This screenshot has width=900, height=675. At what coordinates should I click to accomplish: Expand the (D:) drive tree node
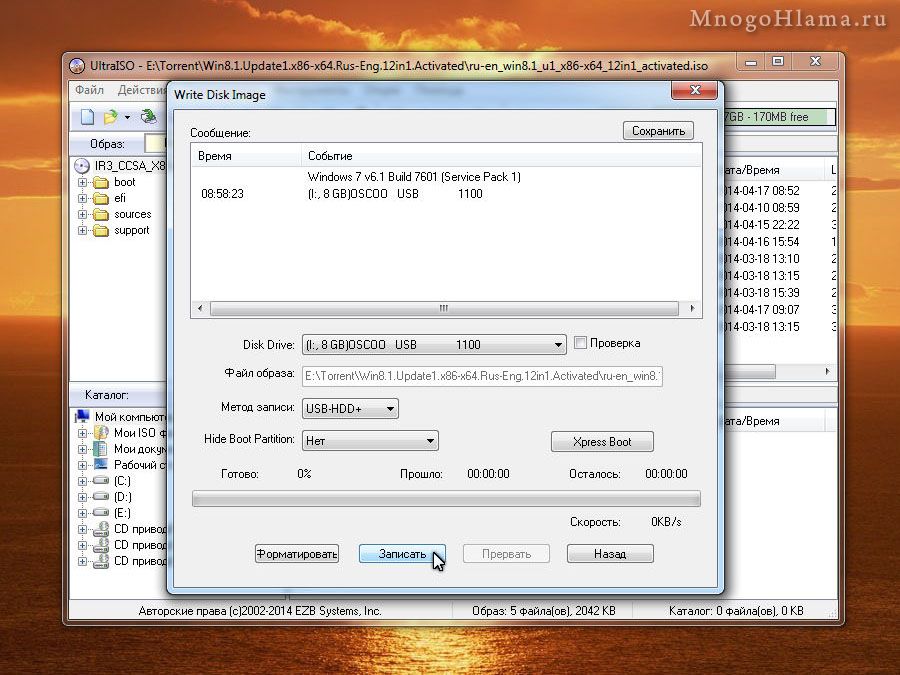83,497
